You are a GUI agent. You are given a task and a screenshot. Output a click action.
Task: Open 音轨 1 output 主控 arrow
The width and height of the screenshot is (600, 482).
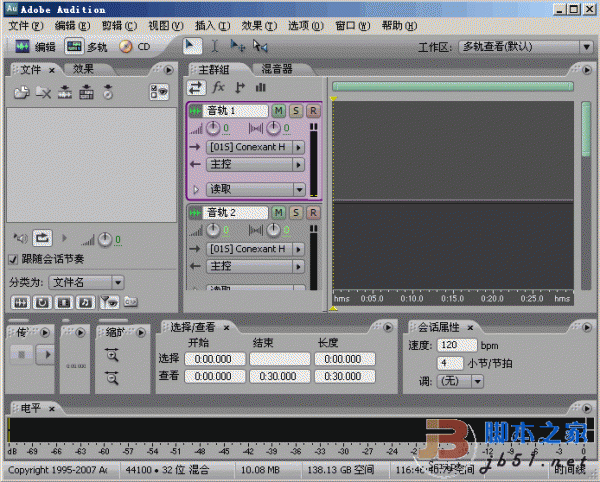pyautogui.click(x=299, y=165)
